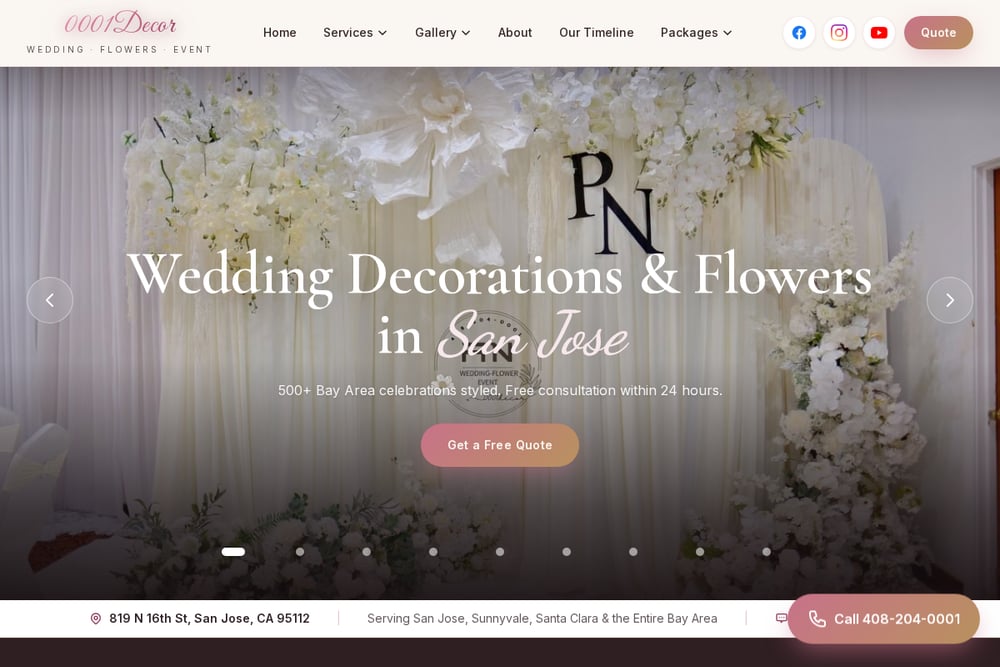Open the Facebook social icon

point(798,33)
